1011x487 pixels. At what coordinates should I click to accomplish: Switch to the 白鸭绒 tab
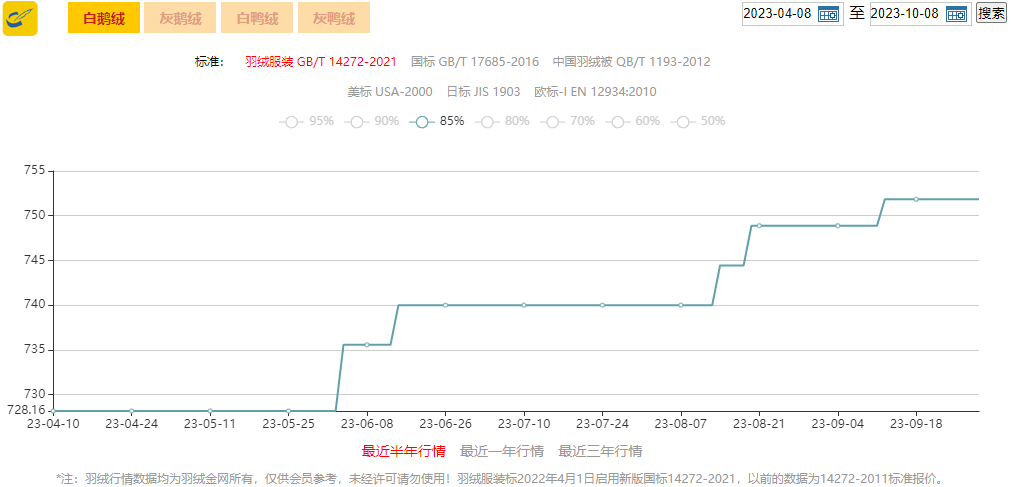[257, 18]
